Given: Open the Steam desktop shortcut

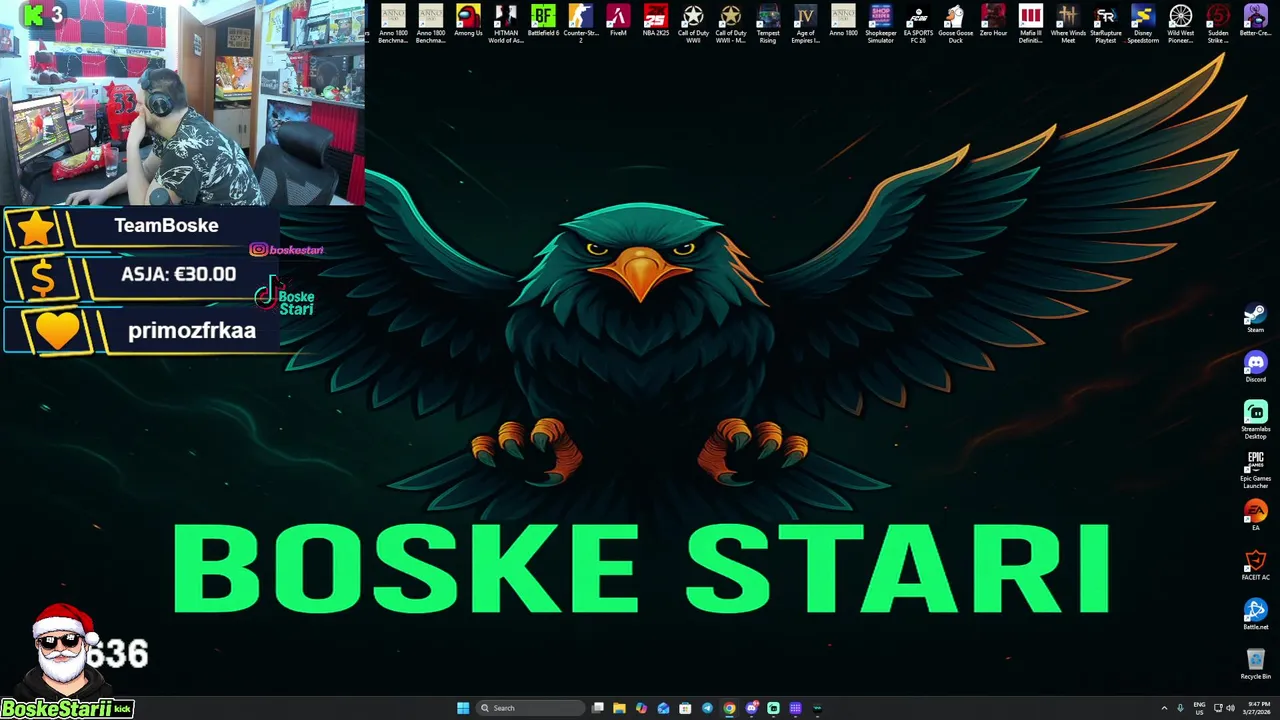Looking at the screenshot, I should pos(1255,319).
